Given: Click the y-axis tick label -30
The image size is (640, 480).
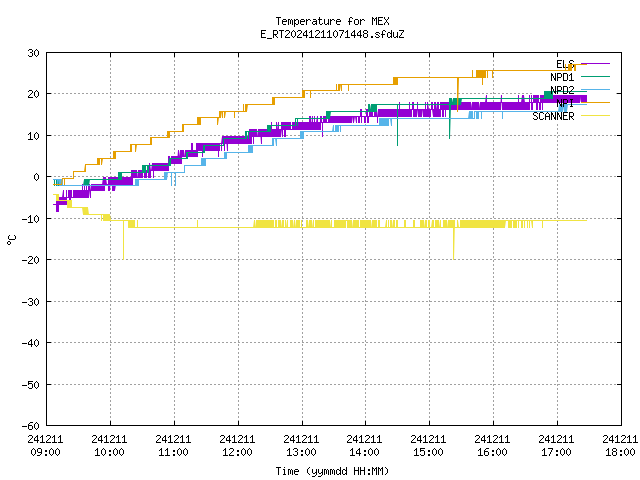Looking at the screenshot, I should 31,302.
